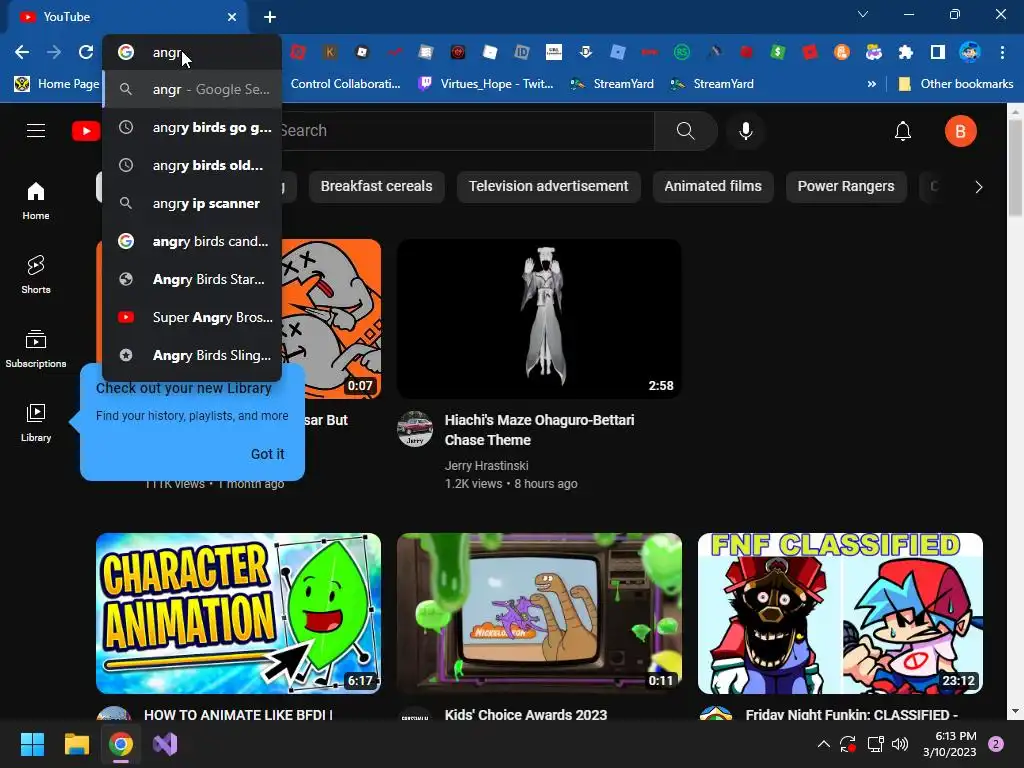Show hidden bookmarks with double chevron
Screen dimensions: 1024x768
click(x=871, y=84)
